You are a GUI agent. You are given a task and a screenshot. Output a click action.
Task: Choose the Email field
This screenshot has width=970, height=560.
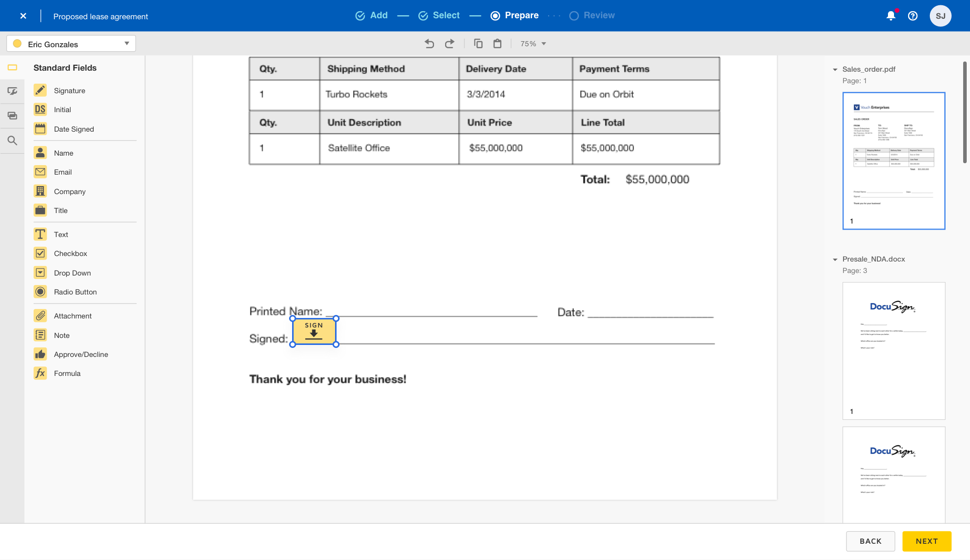pyautogui.click(x=53, y=172)
